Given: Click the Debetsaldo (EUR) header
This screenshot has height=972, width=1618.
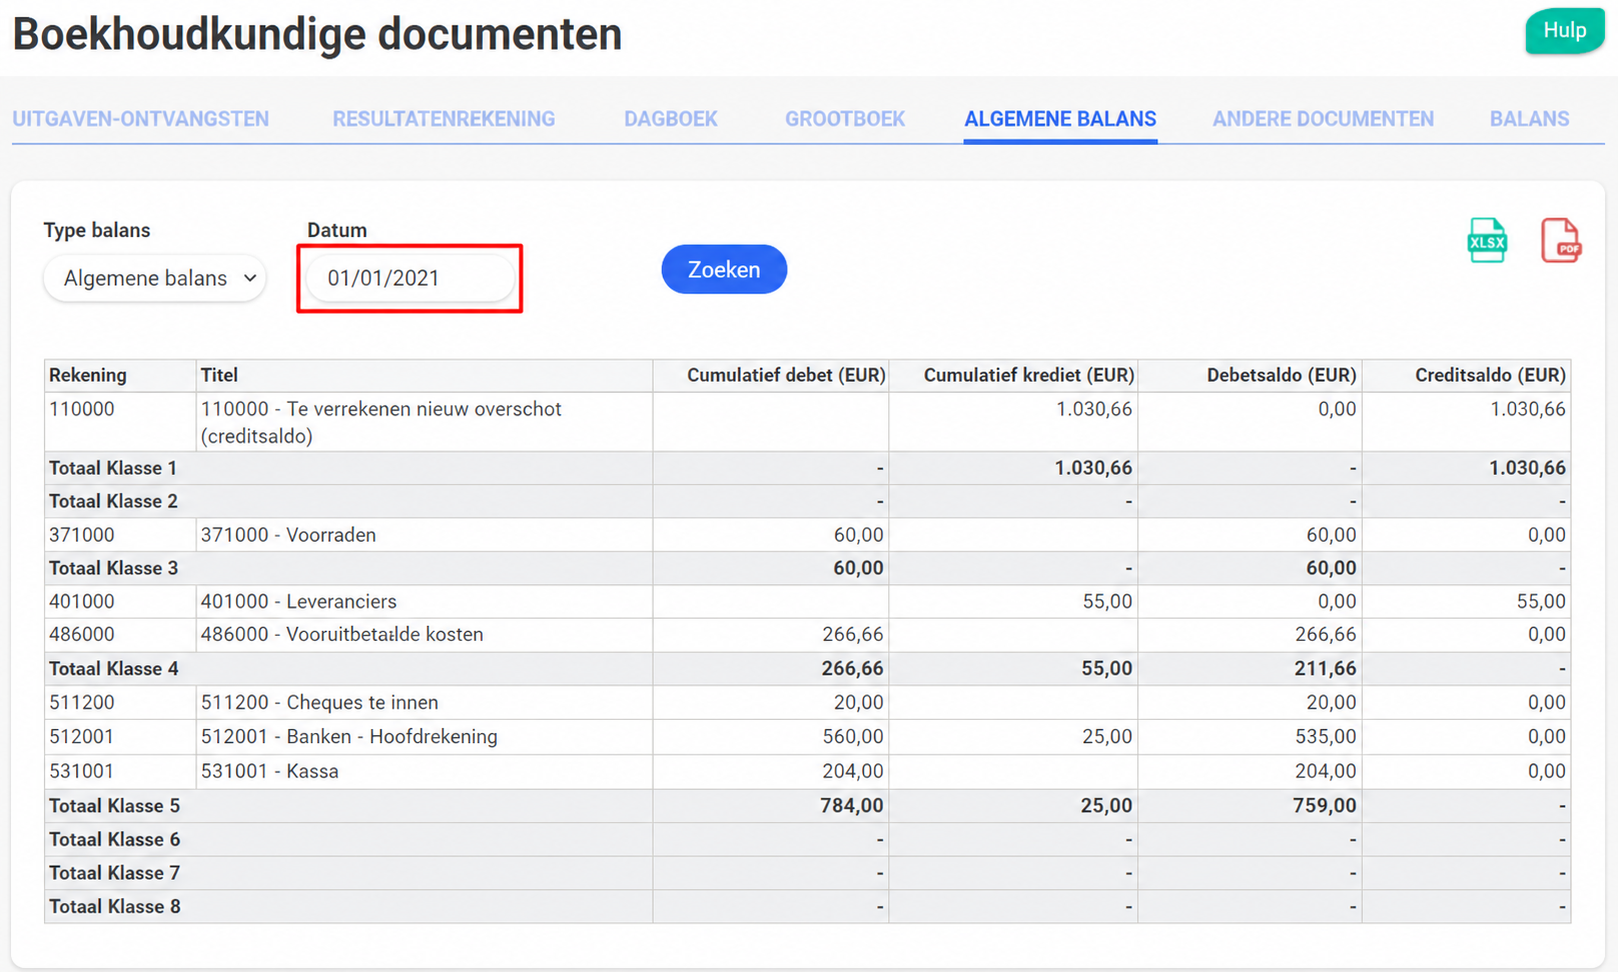Looking at the screenshot, I should (1249, 375).
